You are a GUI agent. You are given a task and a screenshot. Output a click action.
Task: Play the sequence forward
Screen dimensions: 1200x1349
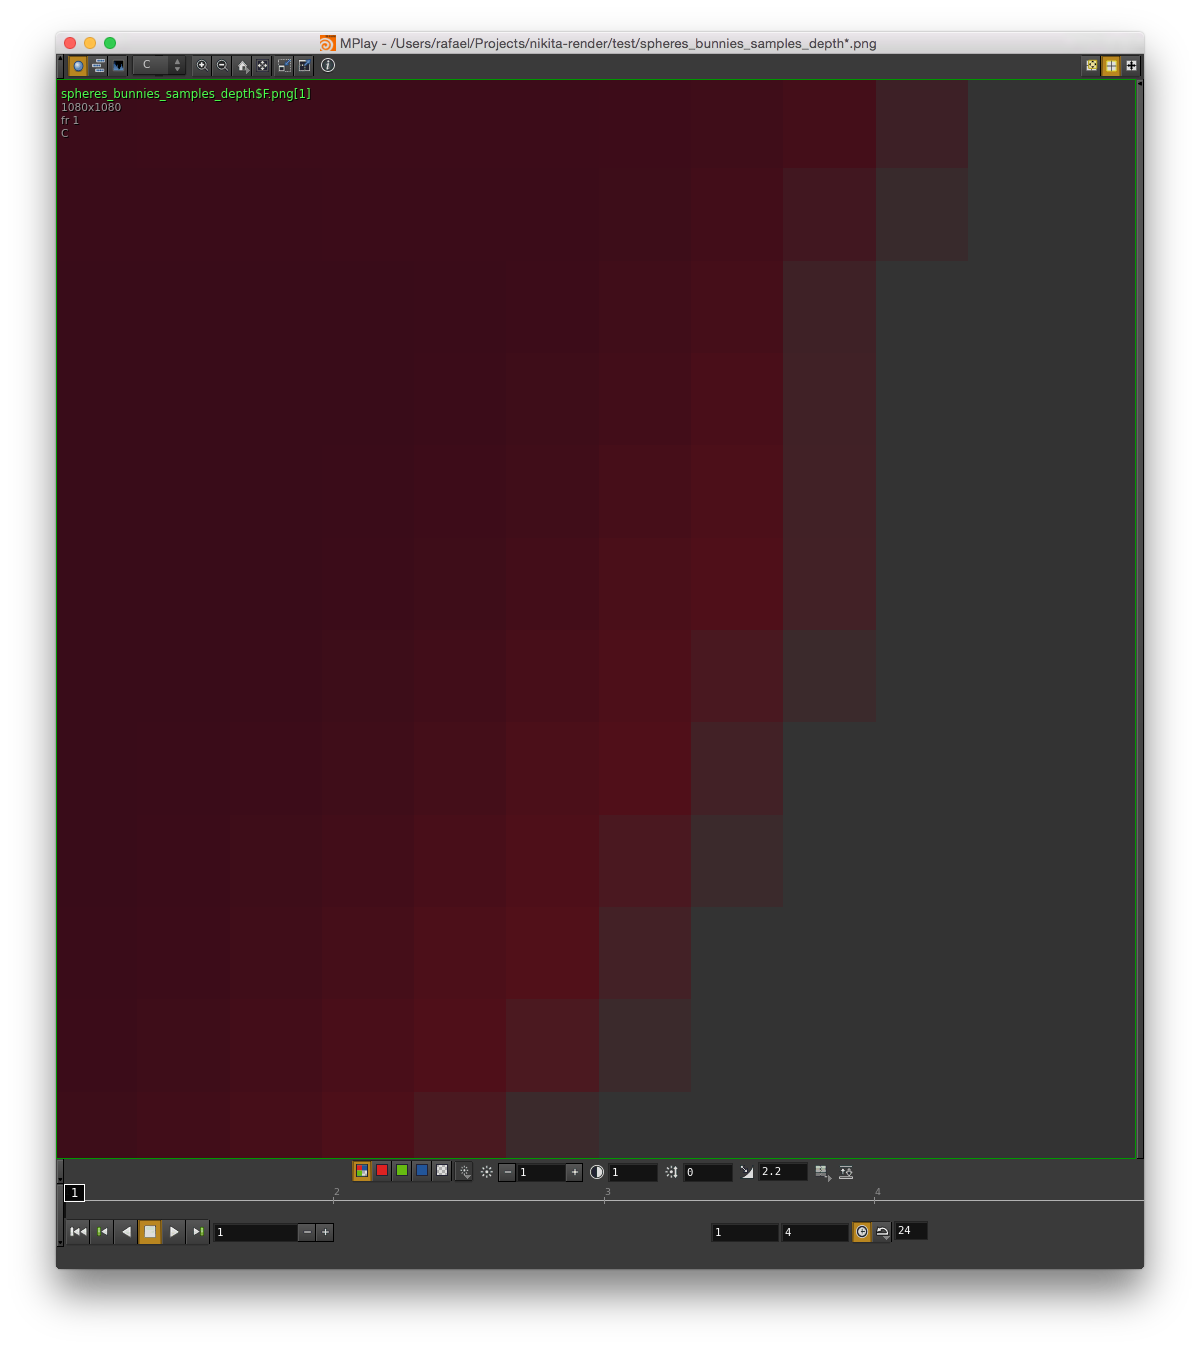(x=174, y=1232)
